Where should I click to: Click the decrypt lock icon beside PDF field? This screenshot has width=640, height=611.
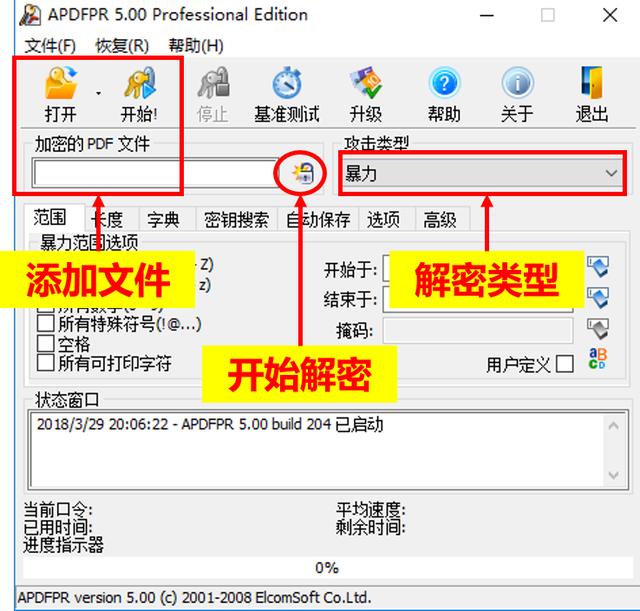pyautogui.click(x=303, y=173)
